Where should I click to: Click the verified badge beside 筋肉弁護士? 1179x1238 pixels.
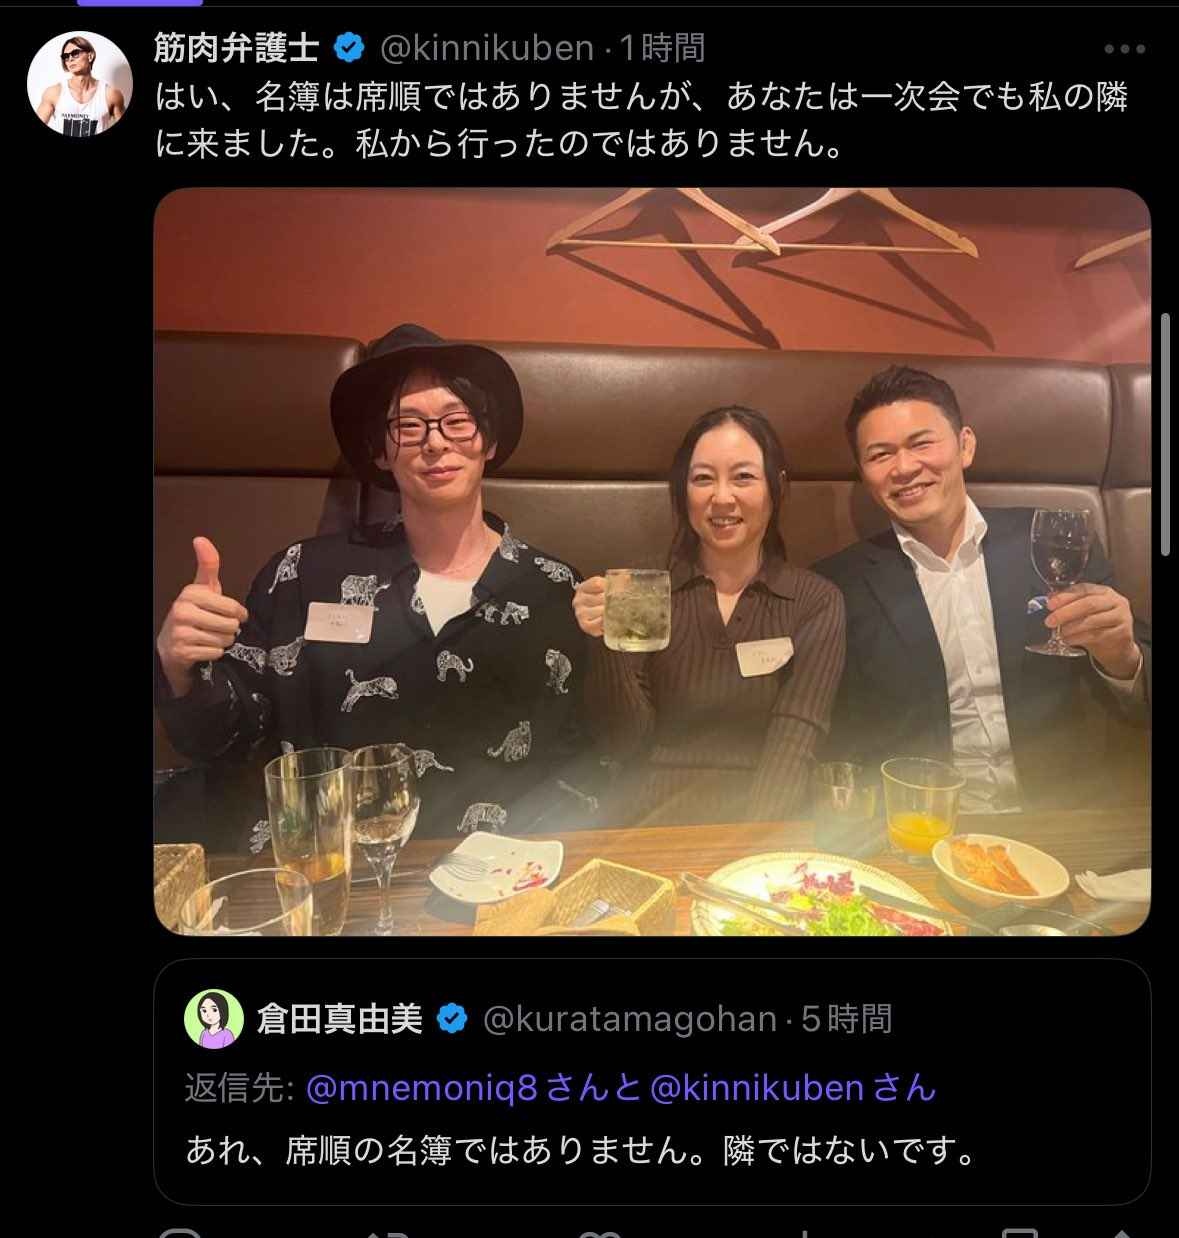click(x=348, y=48)
